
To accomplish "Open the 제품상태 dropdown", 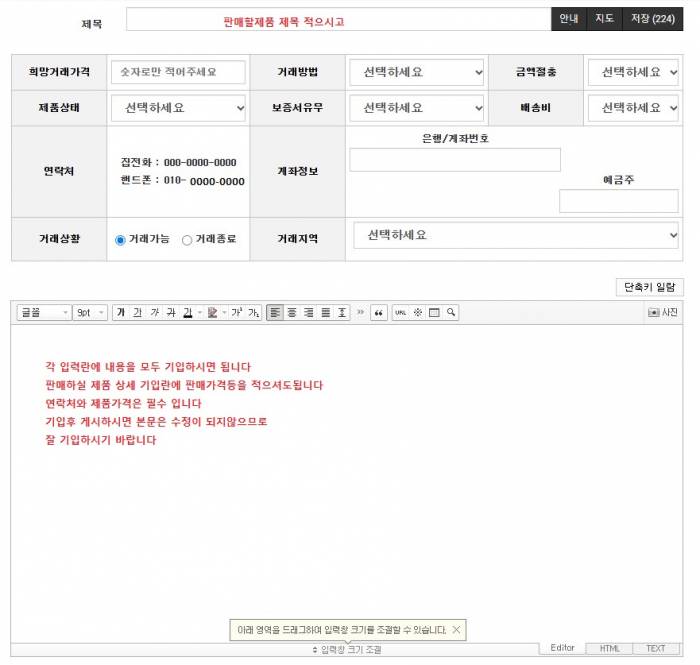I will (178, 108).
